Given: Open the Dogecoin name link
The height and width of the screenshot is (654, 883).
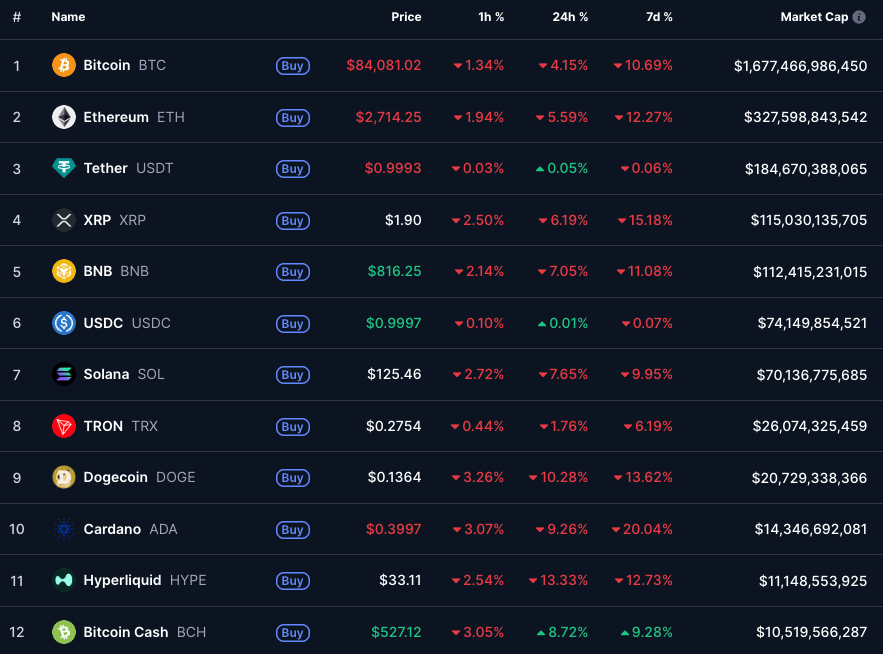Looking at the screenshot, I should [115, 477].
